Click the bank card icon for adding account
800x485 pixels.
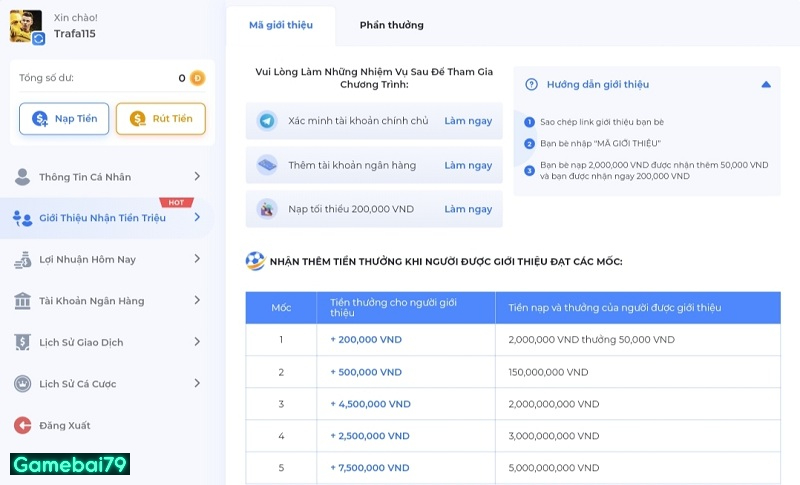(267, 165)
